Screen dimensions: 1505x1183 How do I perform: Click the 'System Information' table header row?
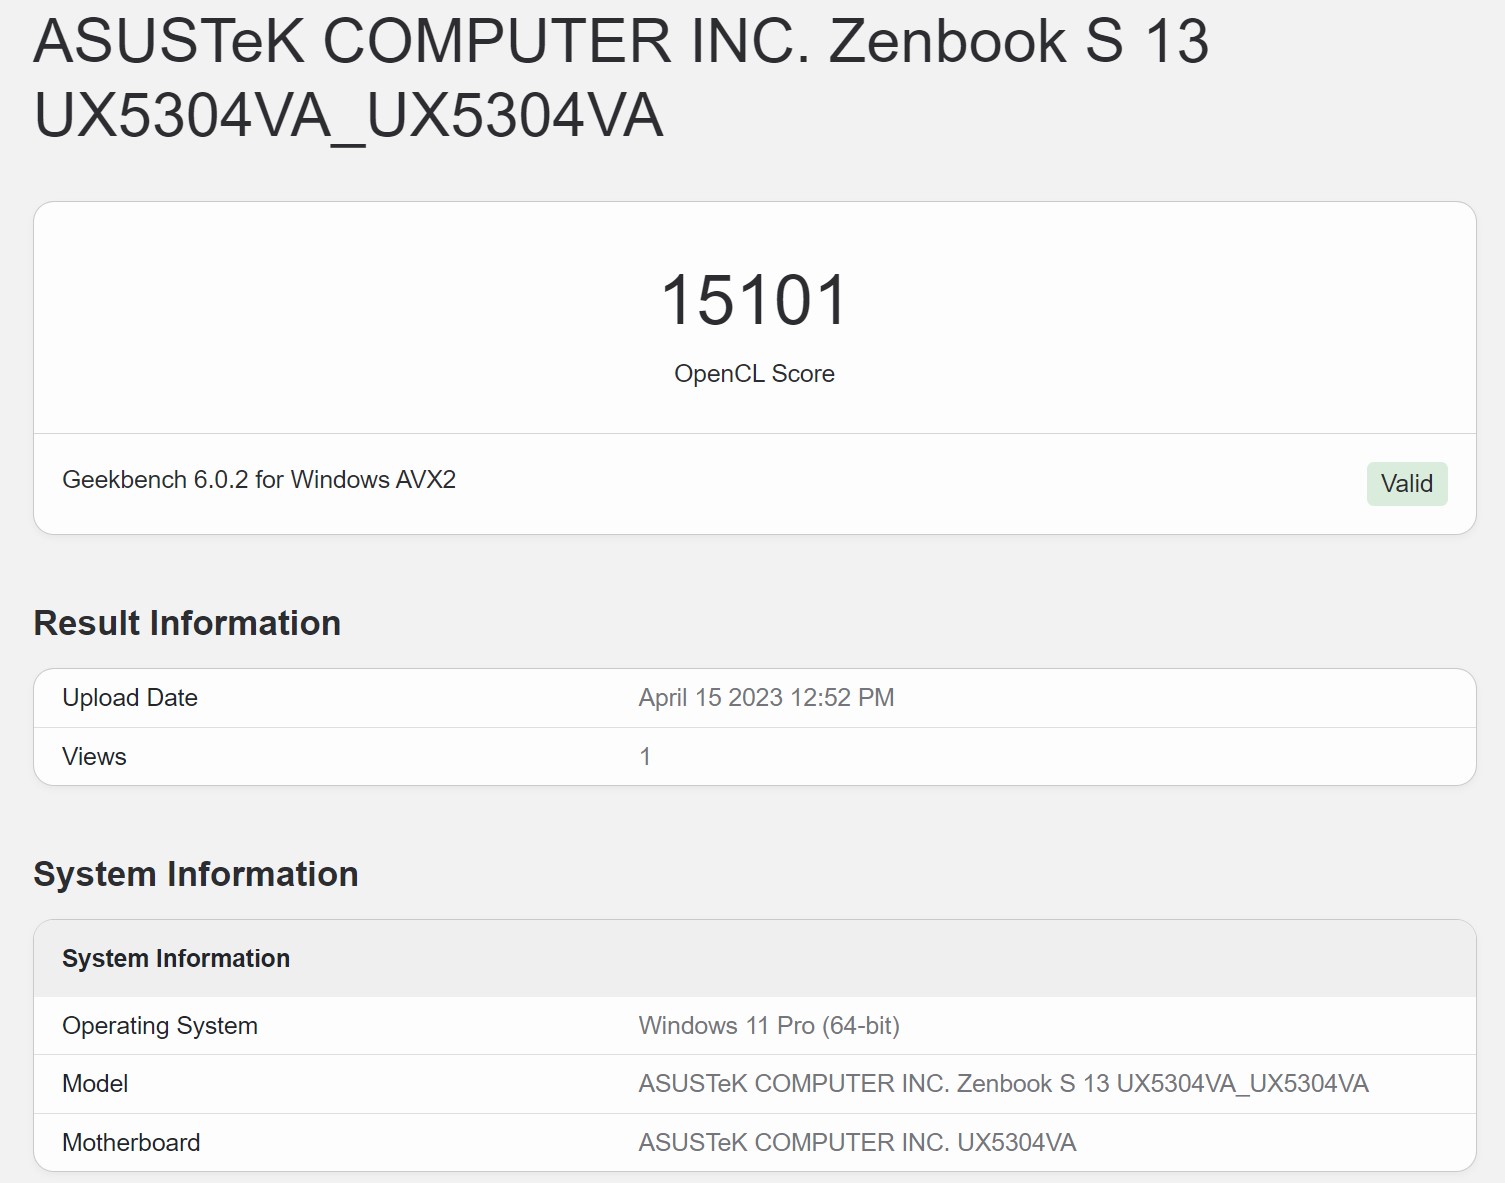click(x=176, y=958)
